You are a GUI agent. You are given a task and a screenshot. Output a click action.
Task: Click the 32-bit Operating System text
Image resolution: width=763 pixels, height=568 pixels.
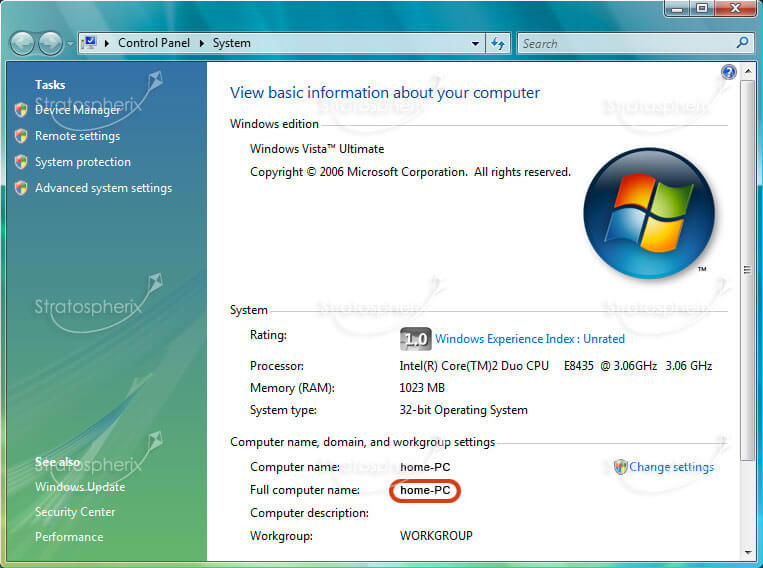[463, 410]
